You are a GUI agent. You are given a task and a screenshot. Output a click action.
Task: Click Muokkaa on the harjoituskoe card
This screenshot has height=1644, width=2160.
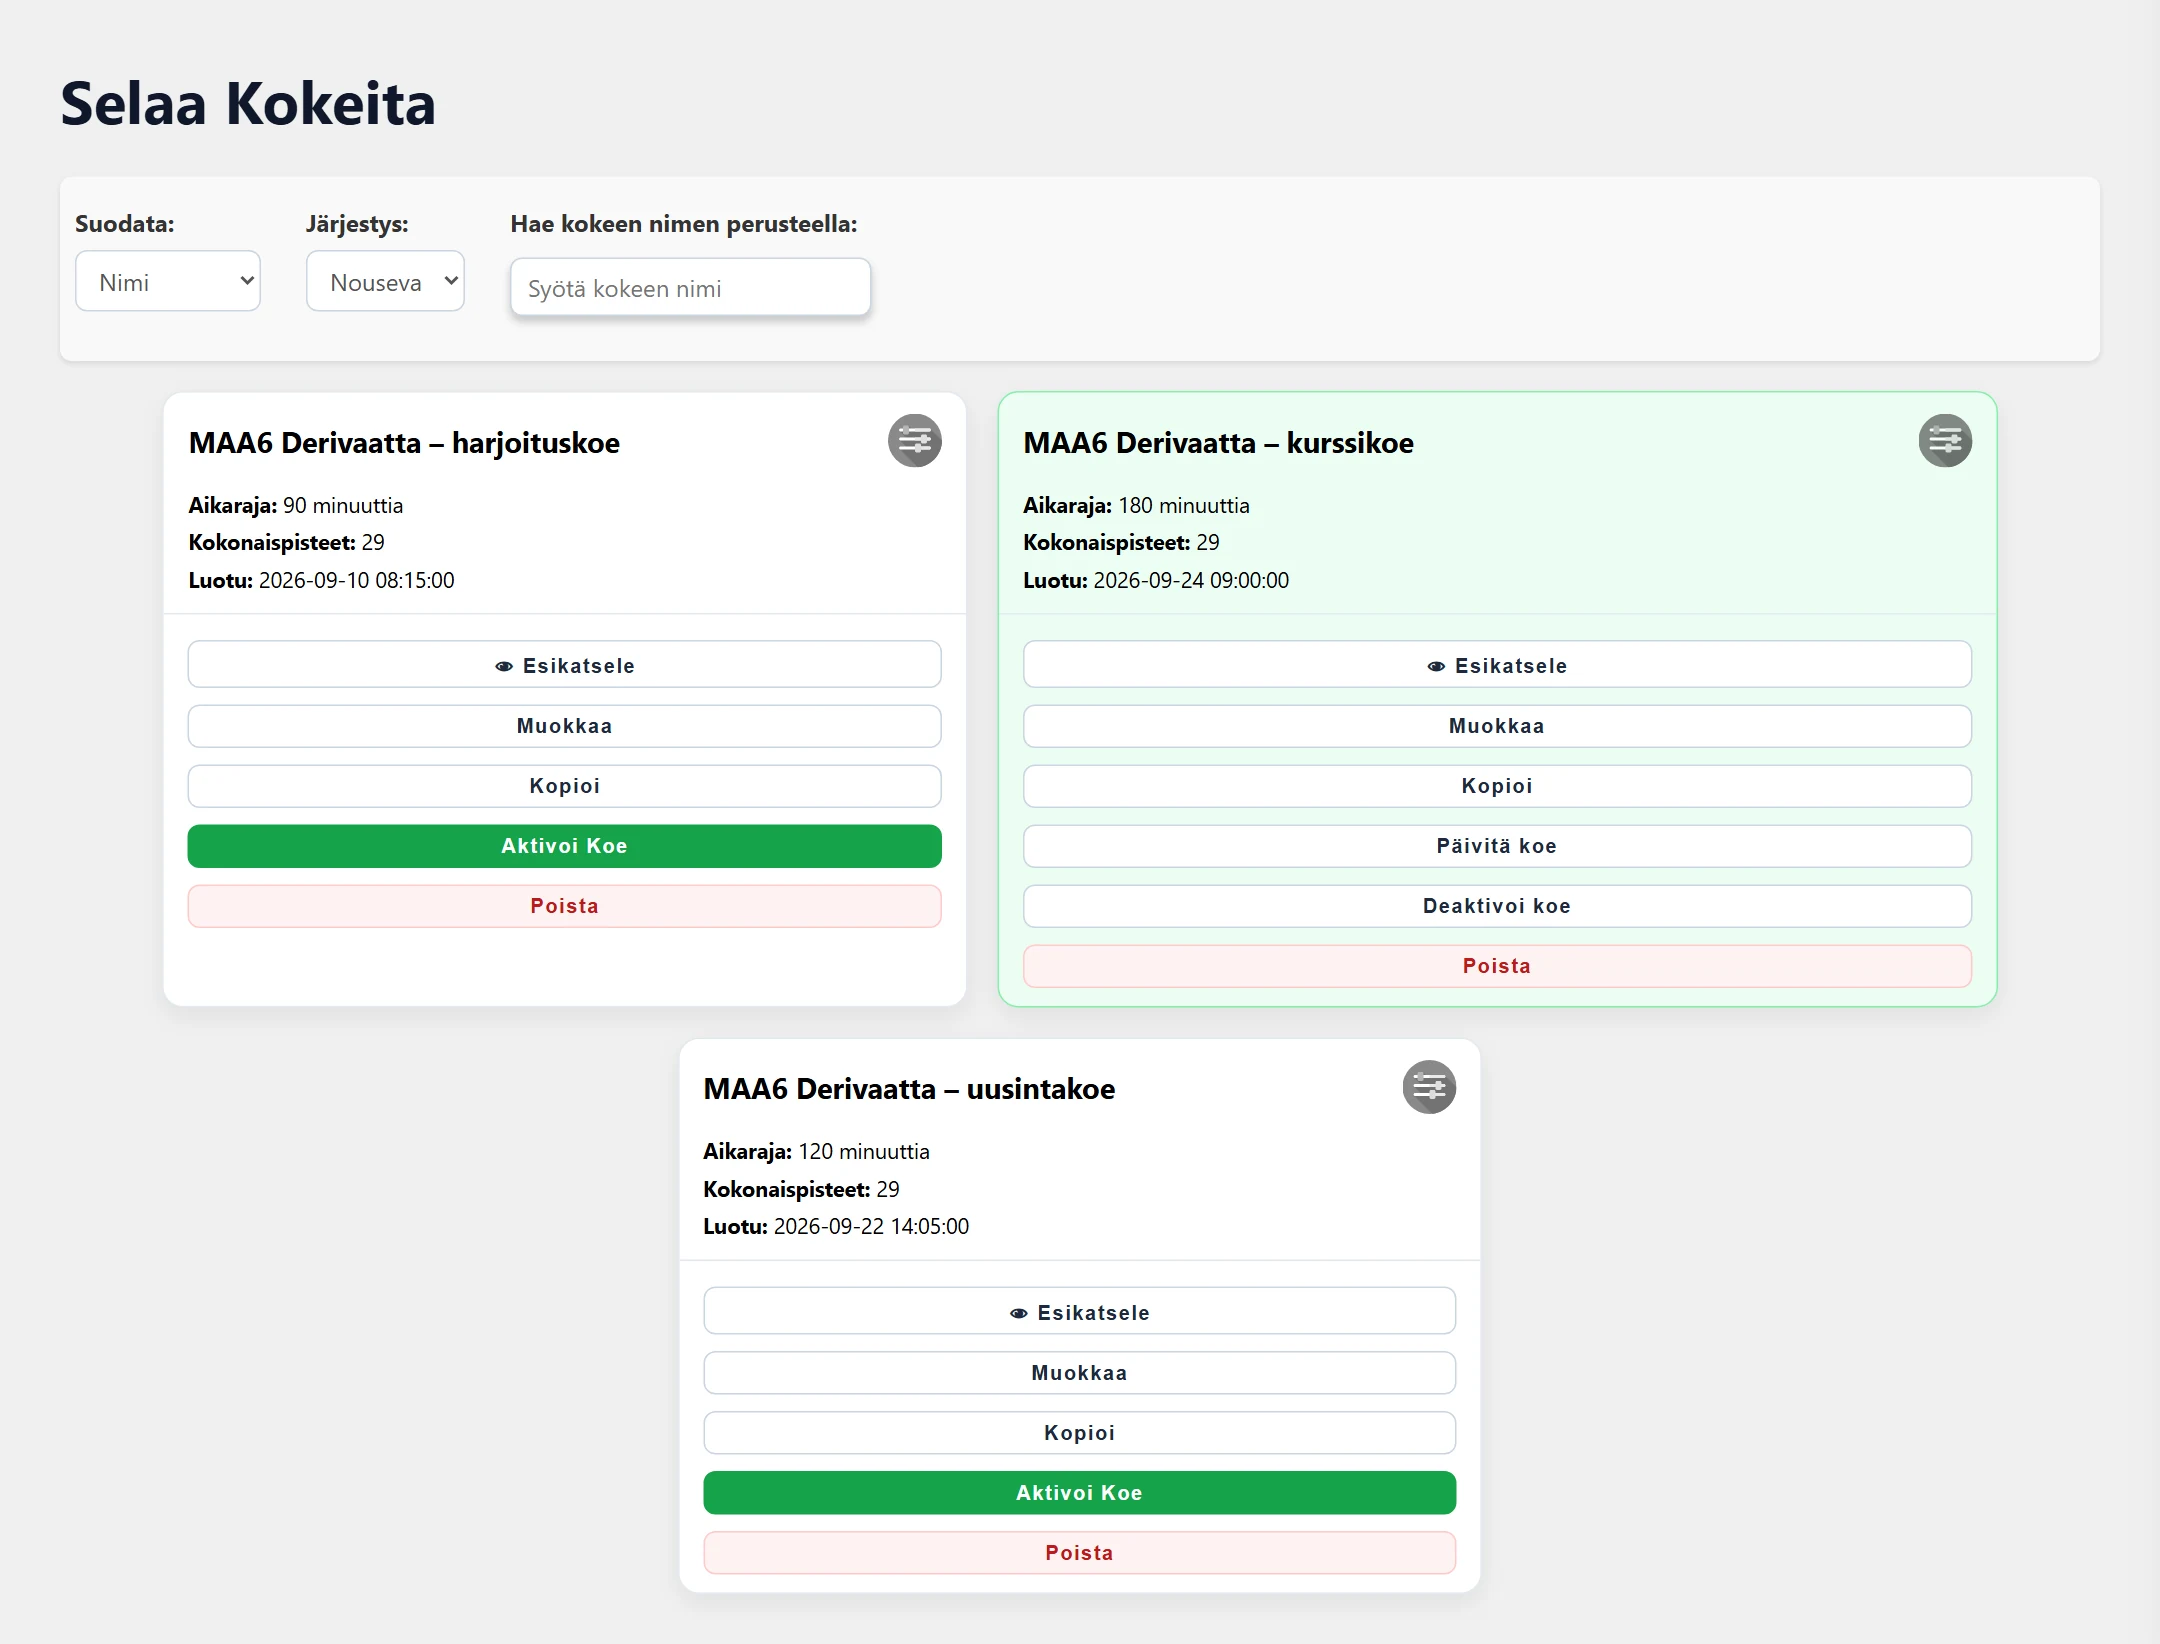click(x=564, y=726)
